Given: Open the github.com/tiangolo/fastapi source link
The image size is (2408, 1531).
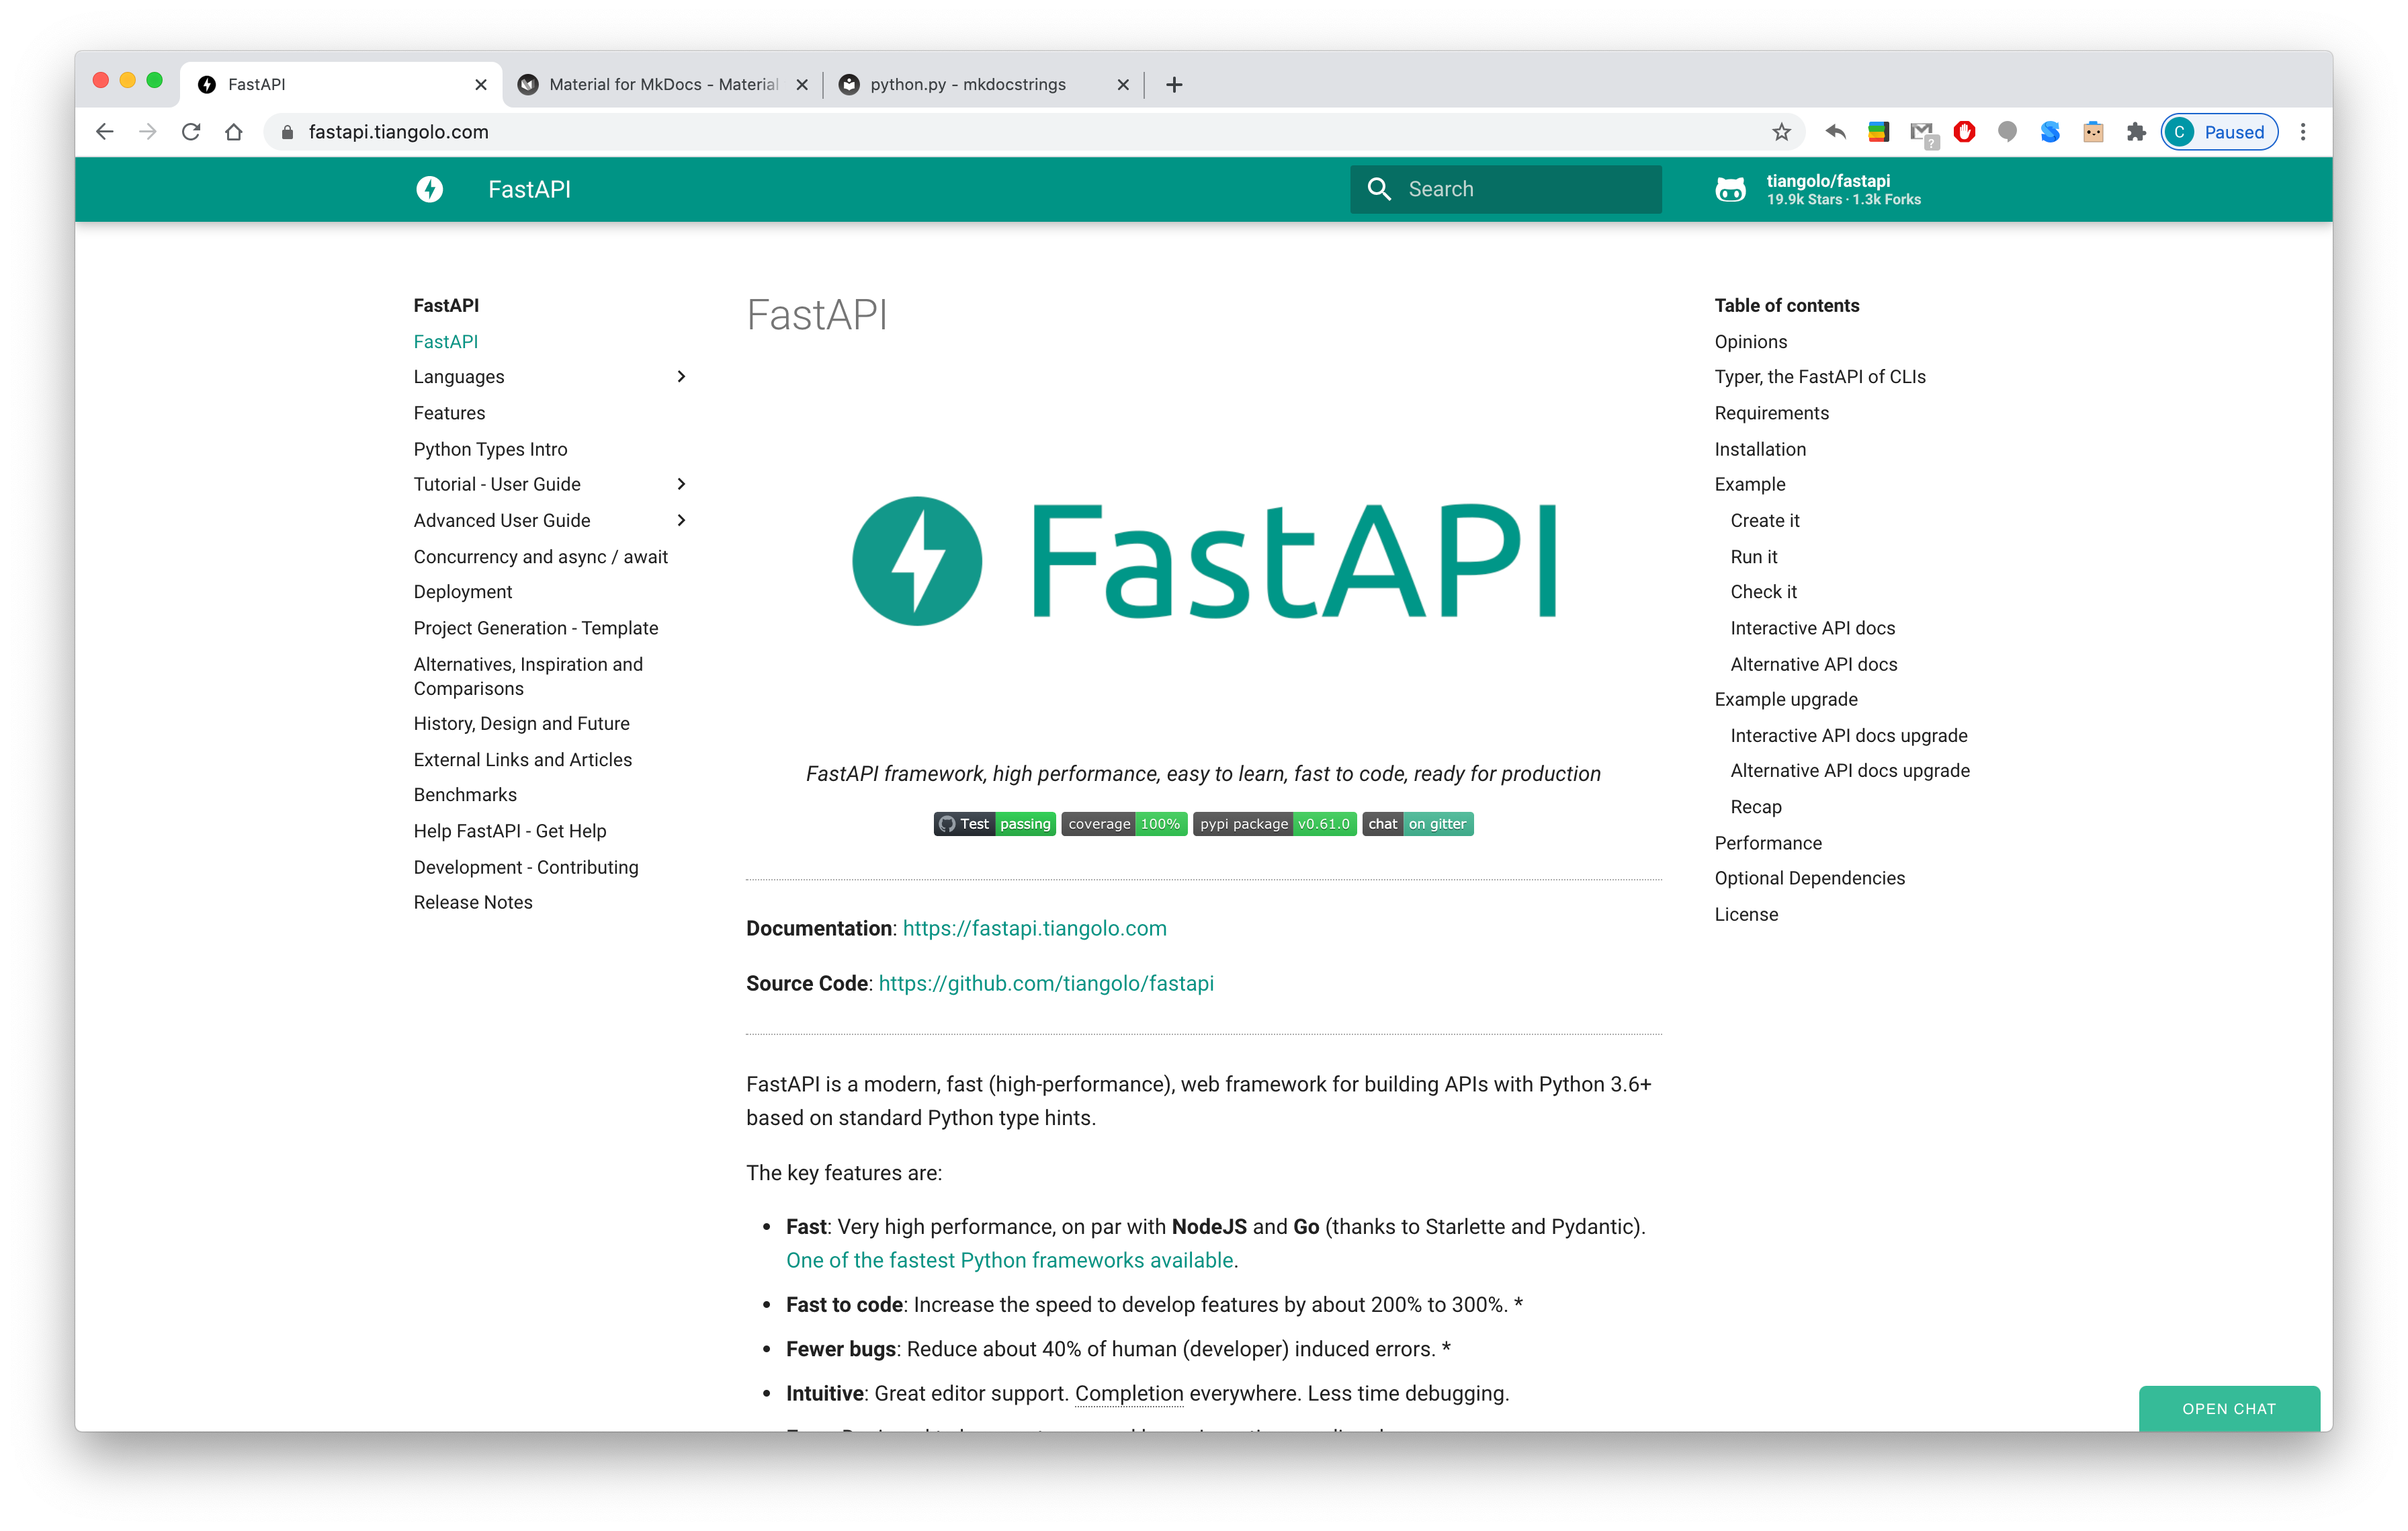Looking at the screenshot, I should tap(1045, 983).
